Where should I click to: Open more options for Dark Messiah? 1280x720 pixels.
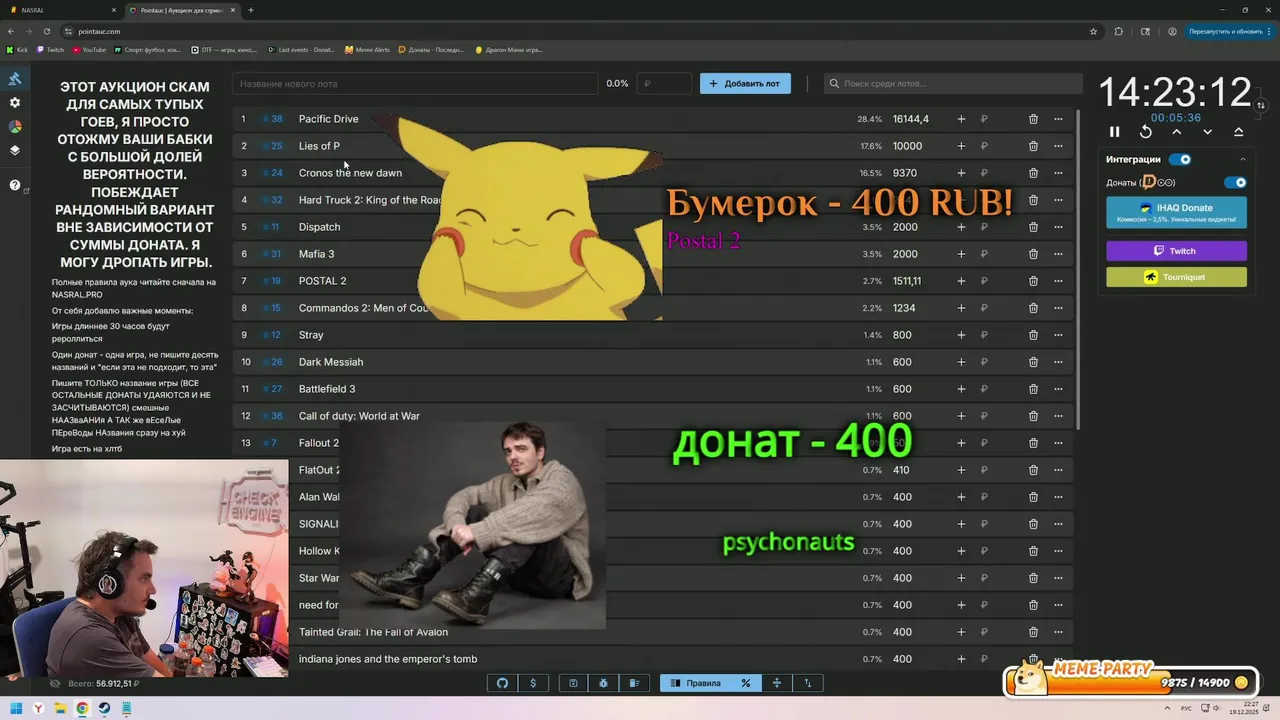coord(1059,362)
